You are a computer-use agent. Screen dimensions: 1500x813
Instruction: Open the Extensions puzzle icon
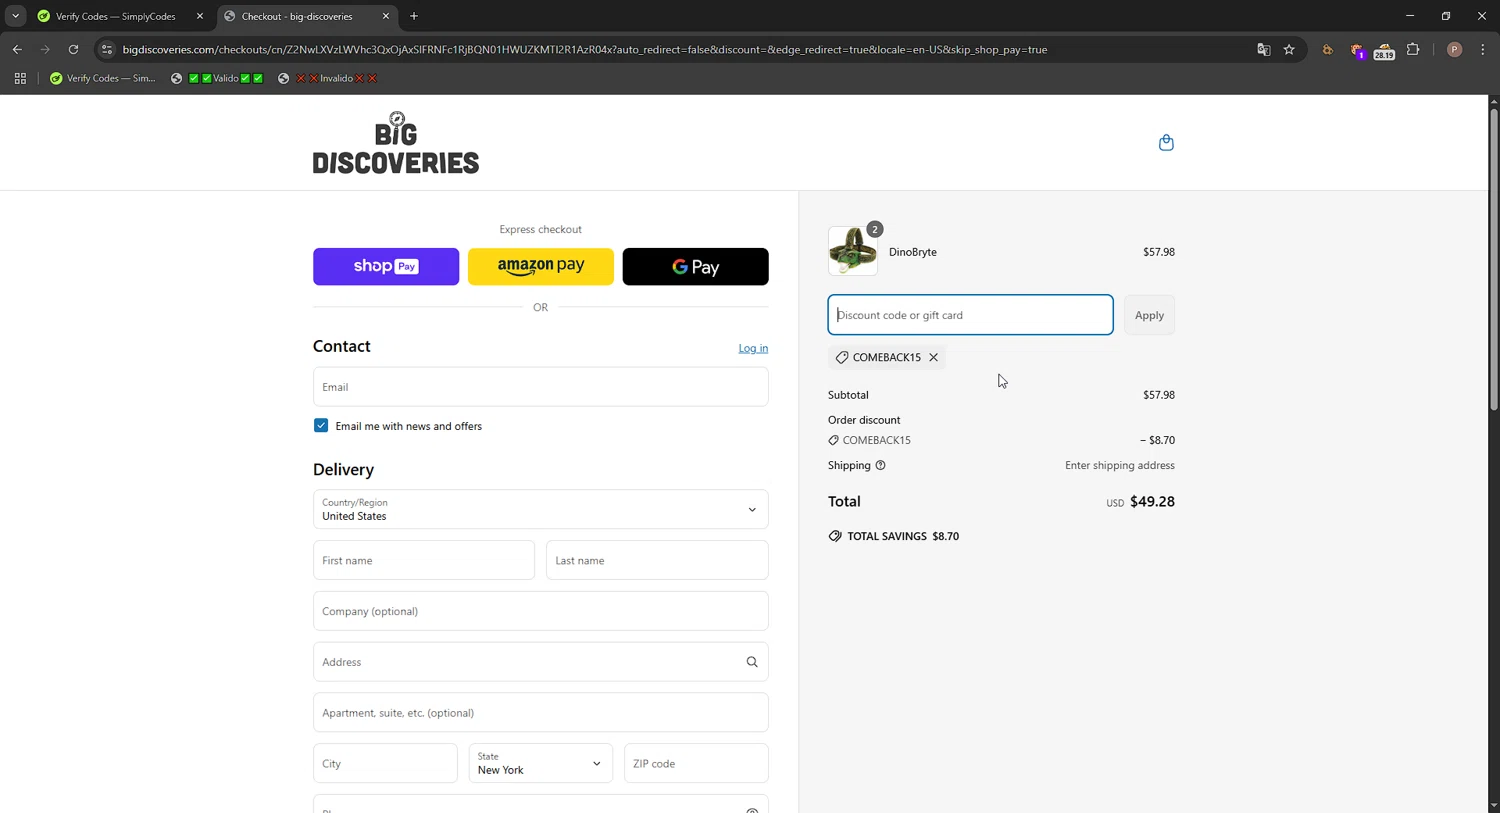point(1413,49)
